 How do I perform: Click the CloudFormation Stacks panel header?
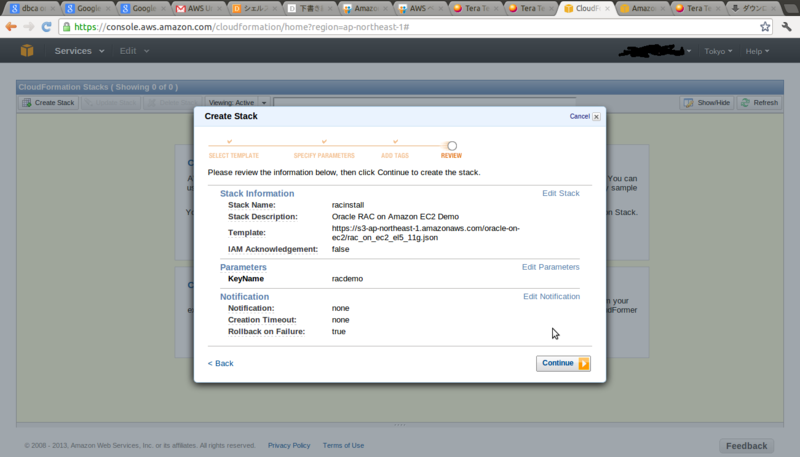400,87
